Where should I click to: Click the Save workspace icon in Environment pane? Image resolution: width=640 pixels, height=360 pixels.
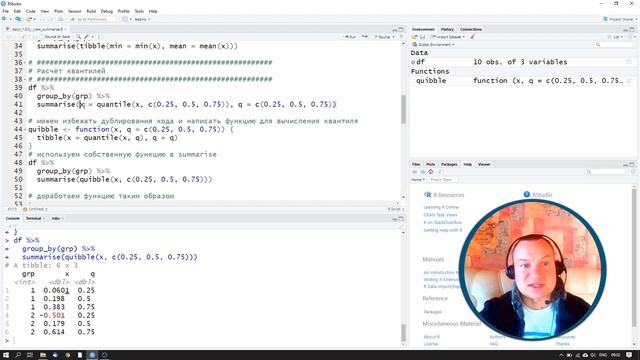[422, 37]
